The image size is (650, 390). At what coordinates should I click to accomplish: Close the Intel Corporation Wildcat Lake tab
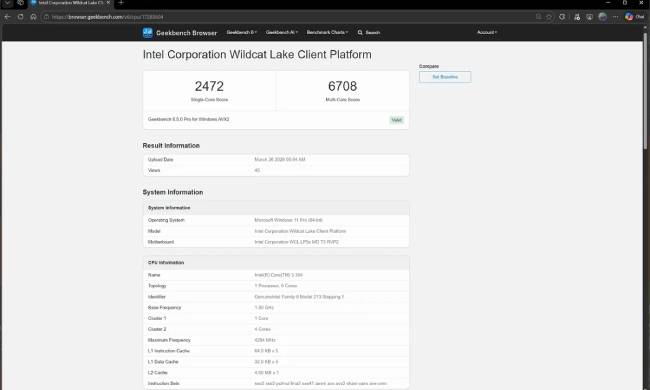(x=108, y=2)
